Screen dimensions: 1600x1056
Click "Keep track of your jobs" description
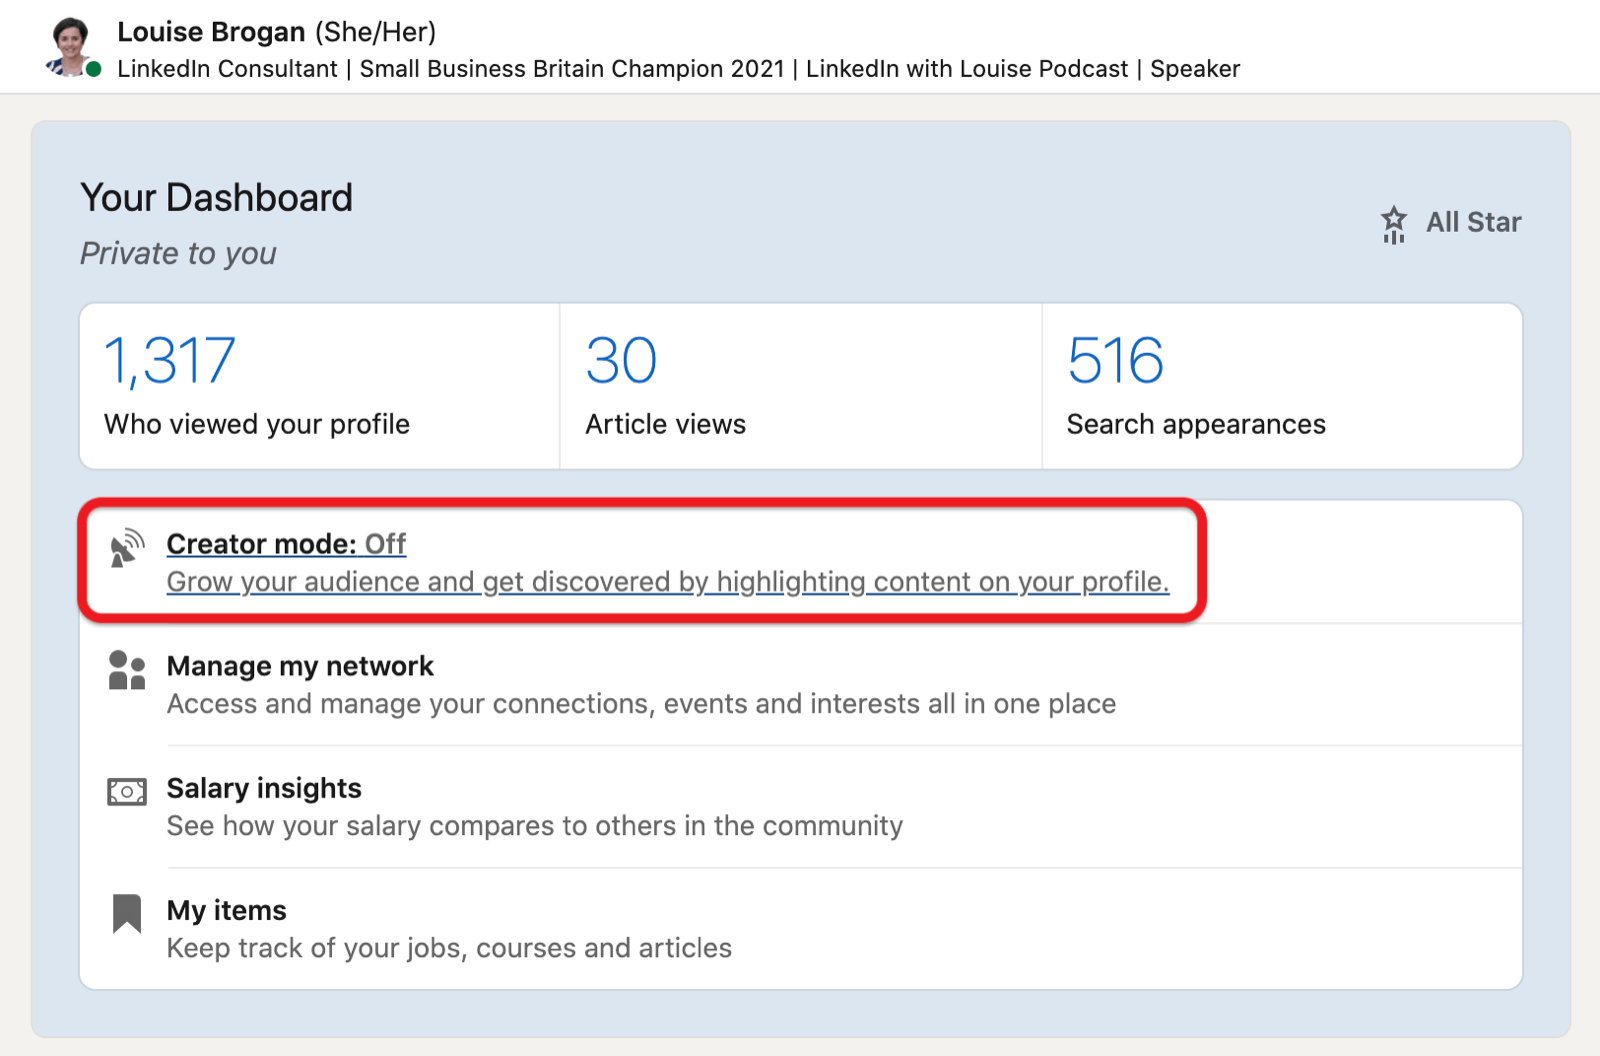click(449, 948)
